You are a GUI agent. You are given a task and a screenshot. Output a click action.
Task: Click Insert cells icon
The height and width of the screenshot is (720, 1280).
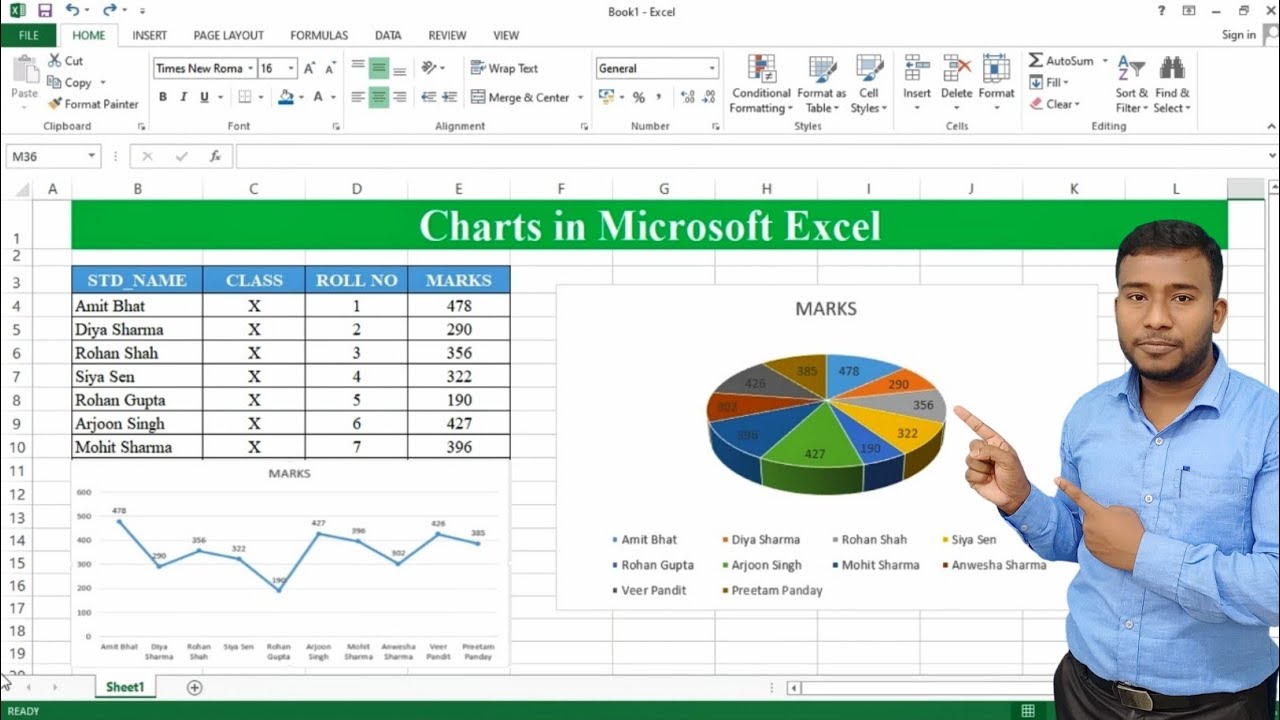(x=916, y=68)
